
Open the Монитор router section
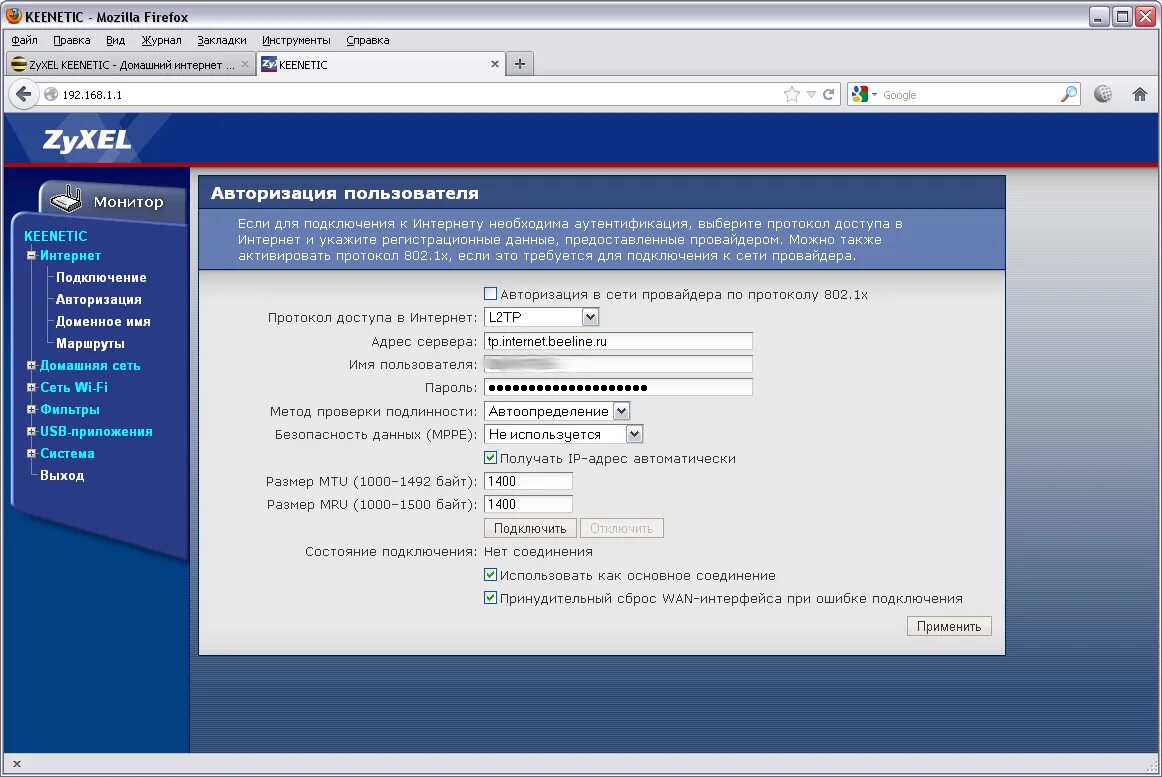(111, 201)
